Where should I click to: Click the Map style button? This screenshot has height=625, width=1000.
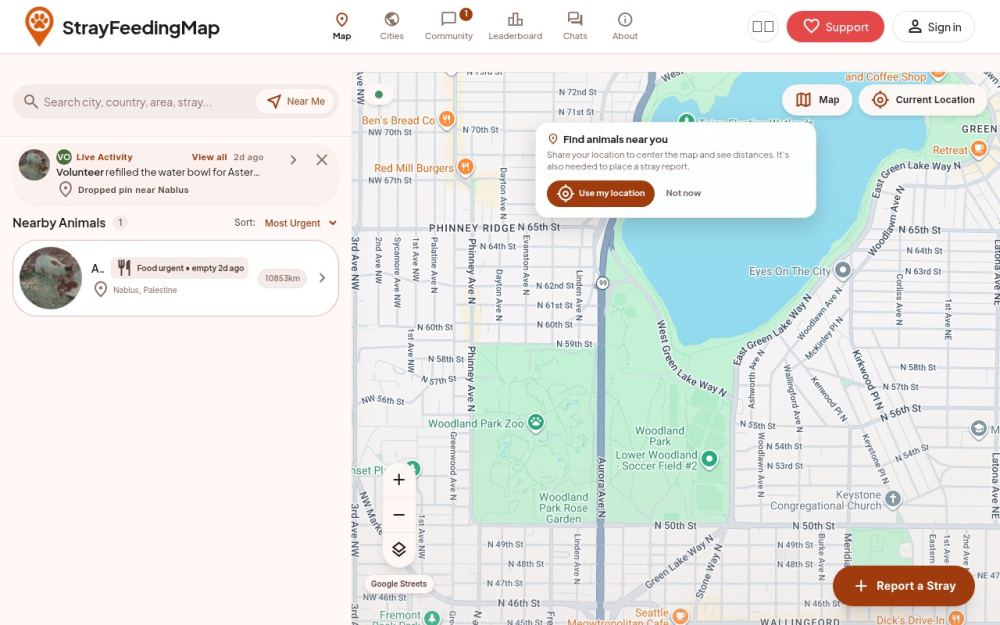click(817, 99)
